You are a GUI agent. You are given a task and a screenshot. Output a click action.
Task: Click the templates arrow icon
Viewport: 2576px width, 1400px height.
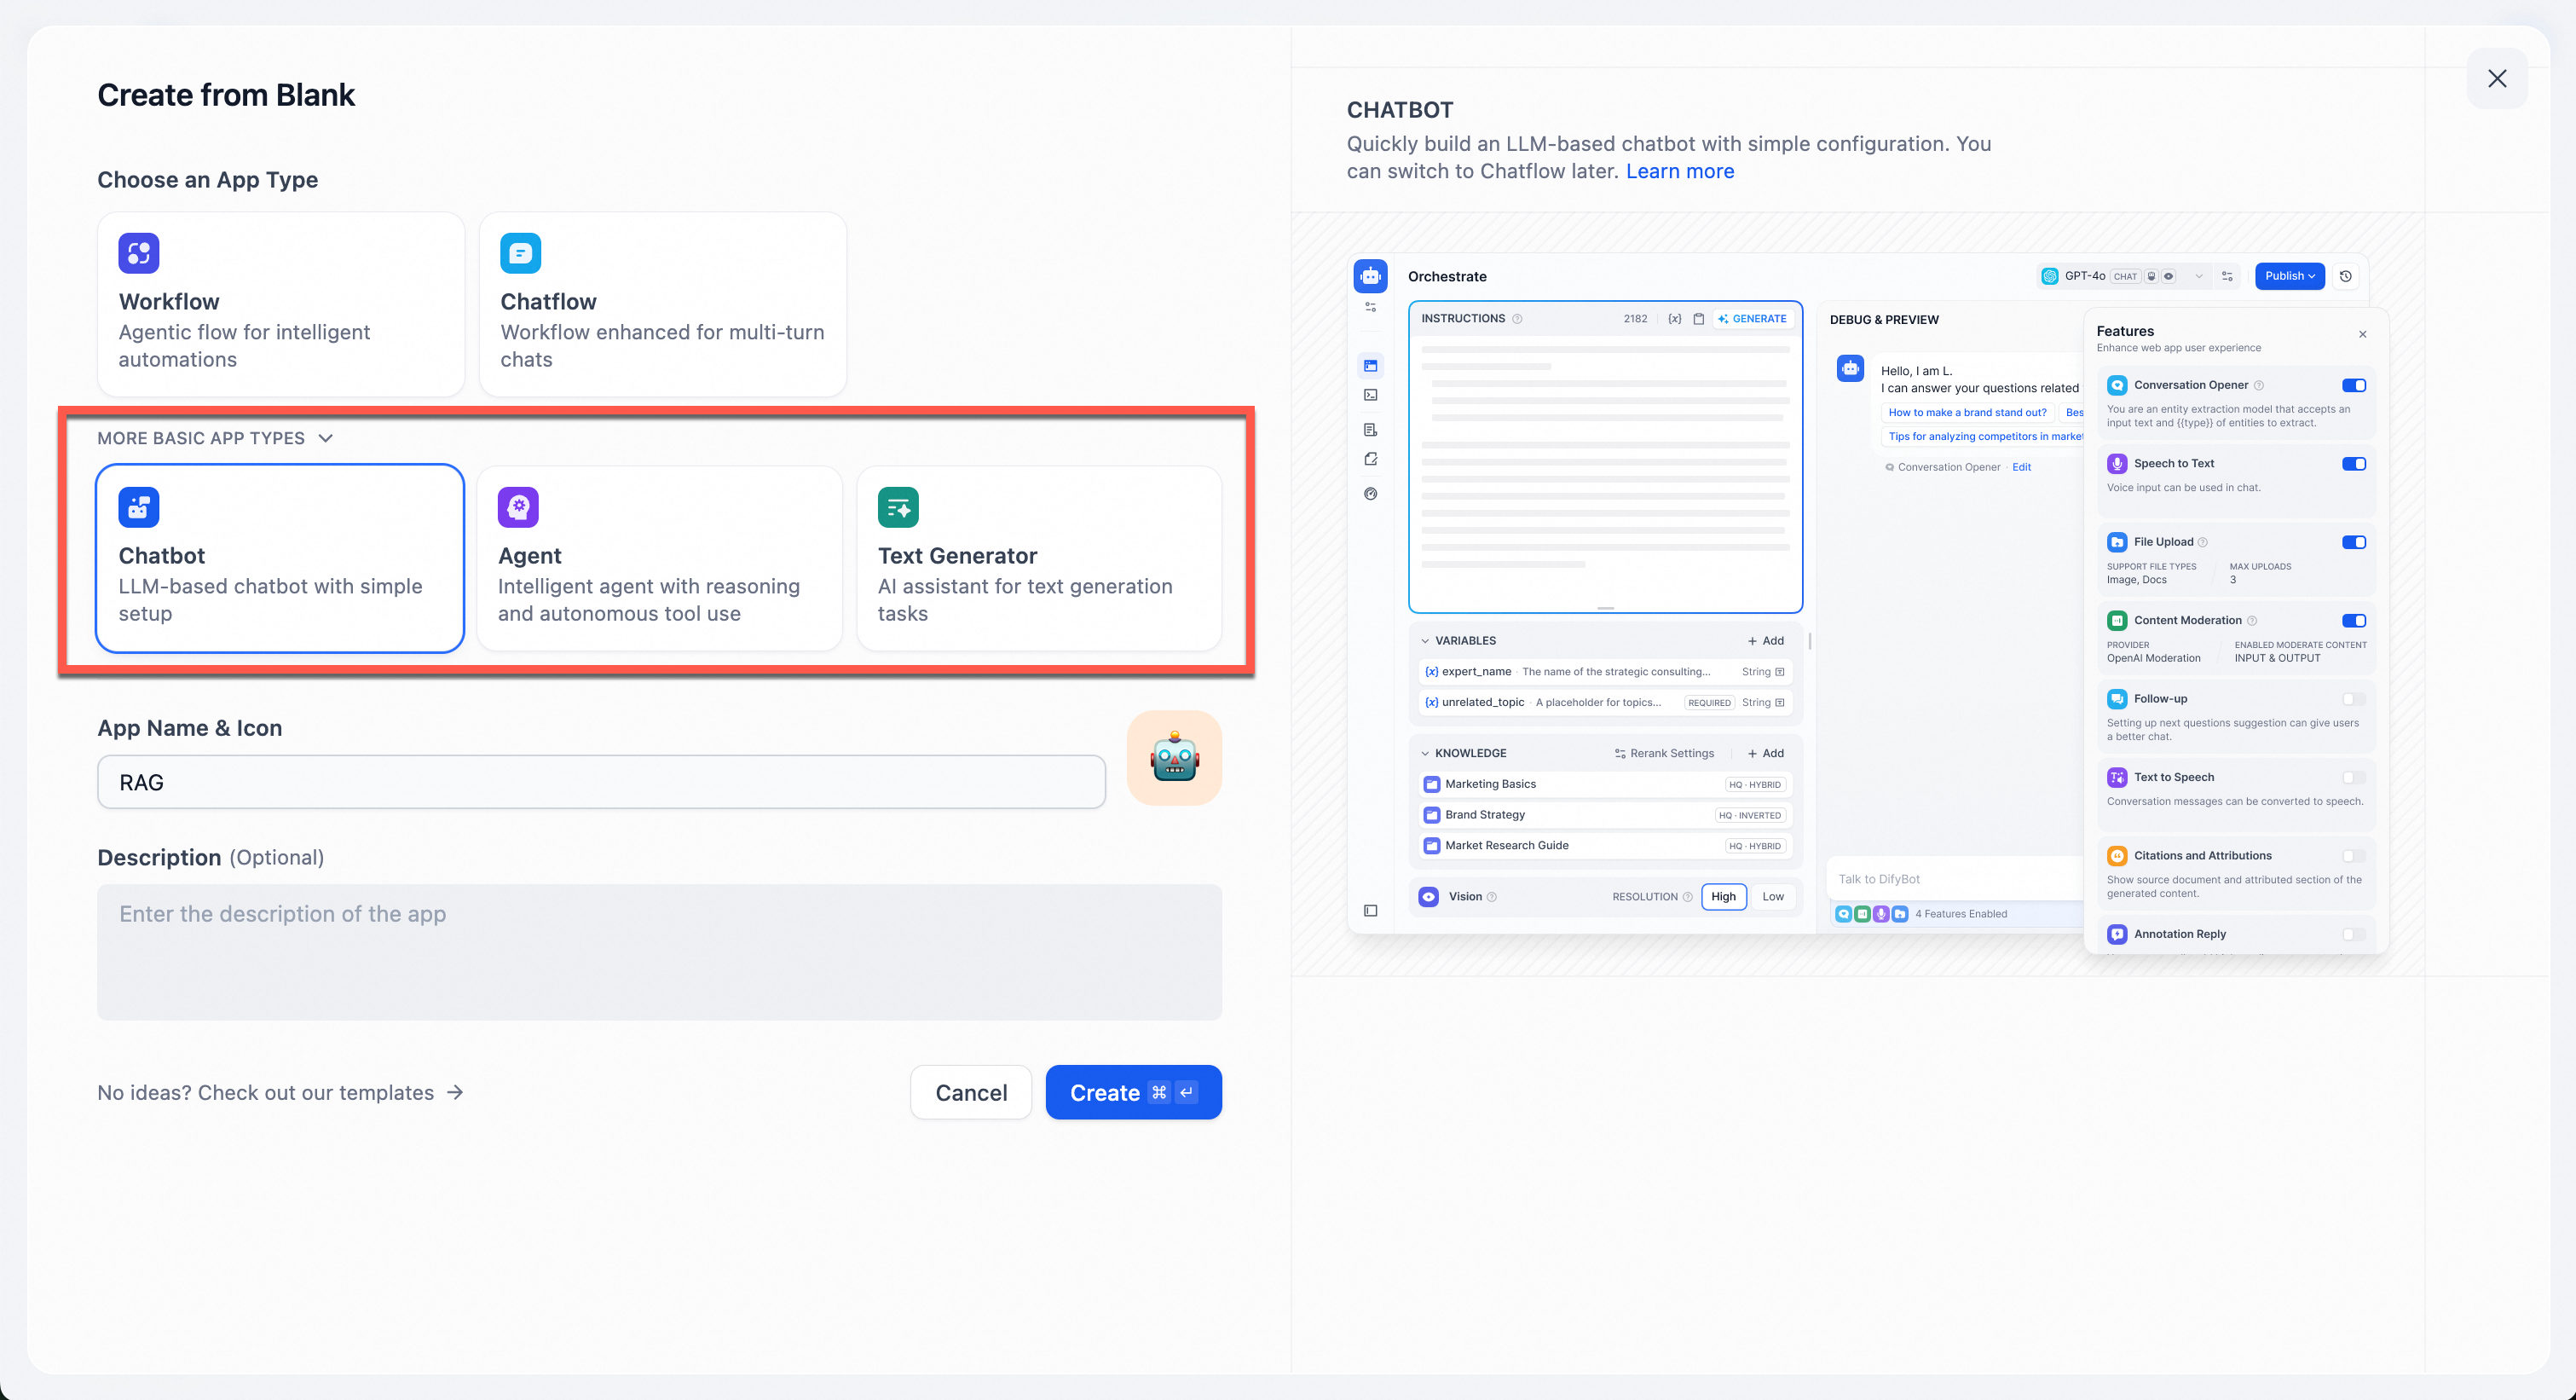coord(455,1092)
